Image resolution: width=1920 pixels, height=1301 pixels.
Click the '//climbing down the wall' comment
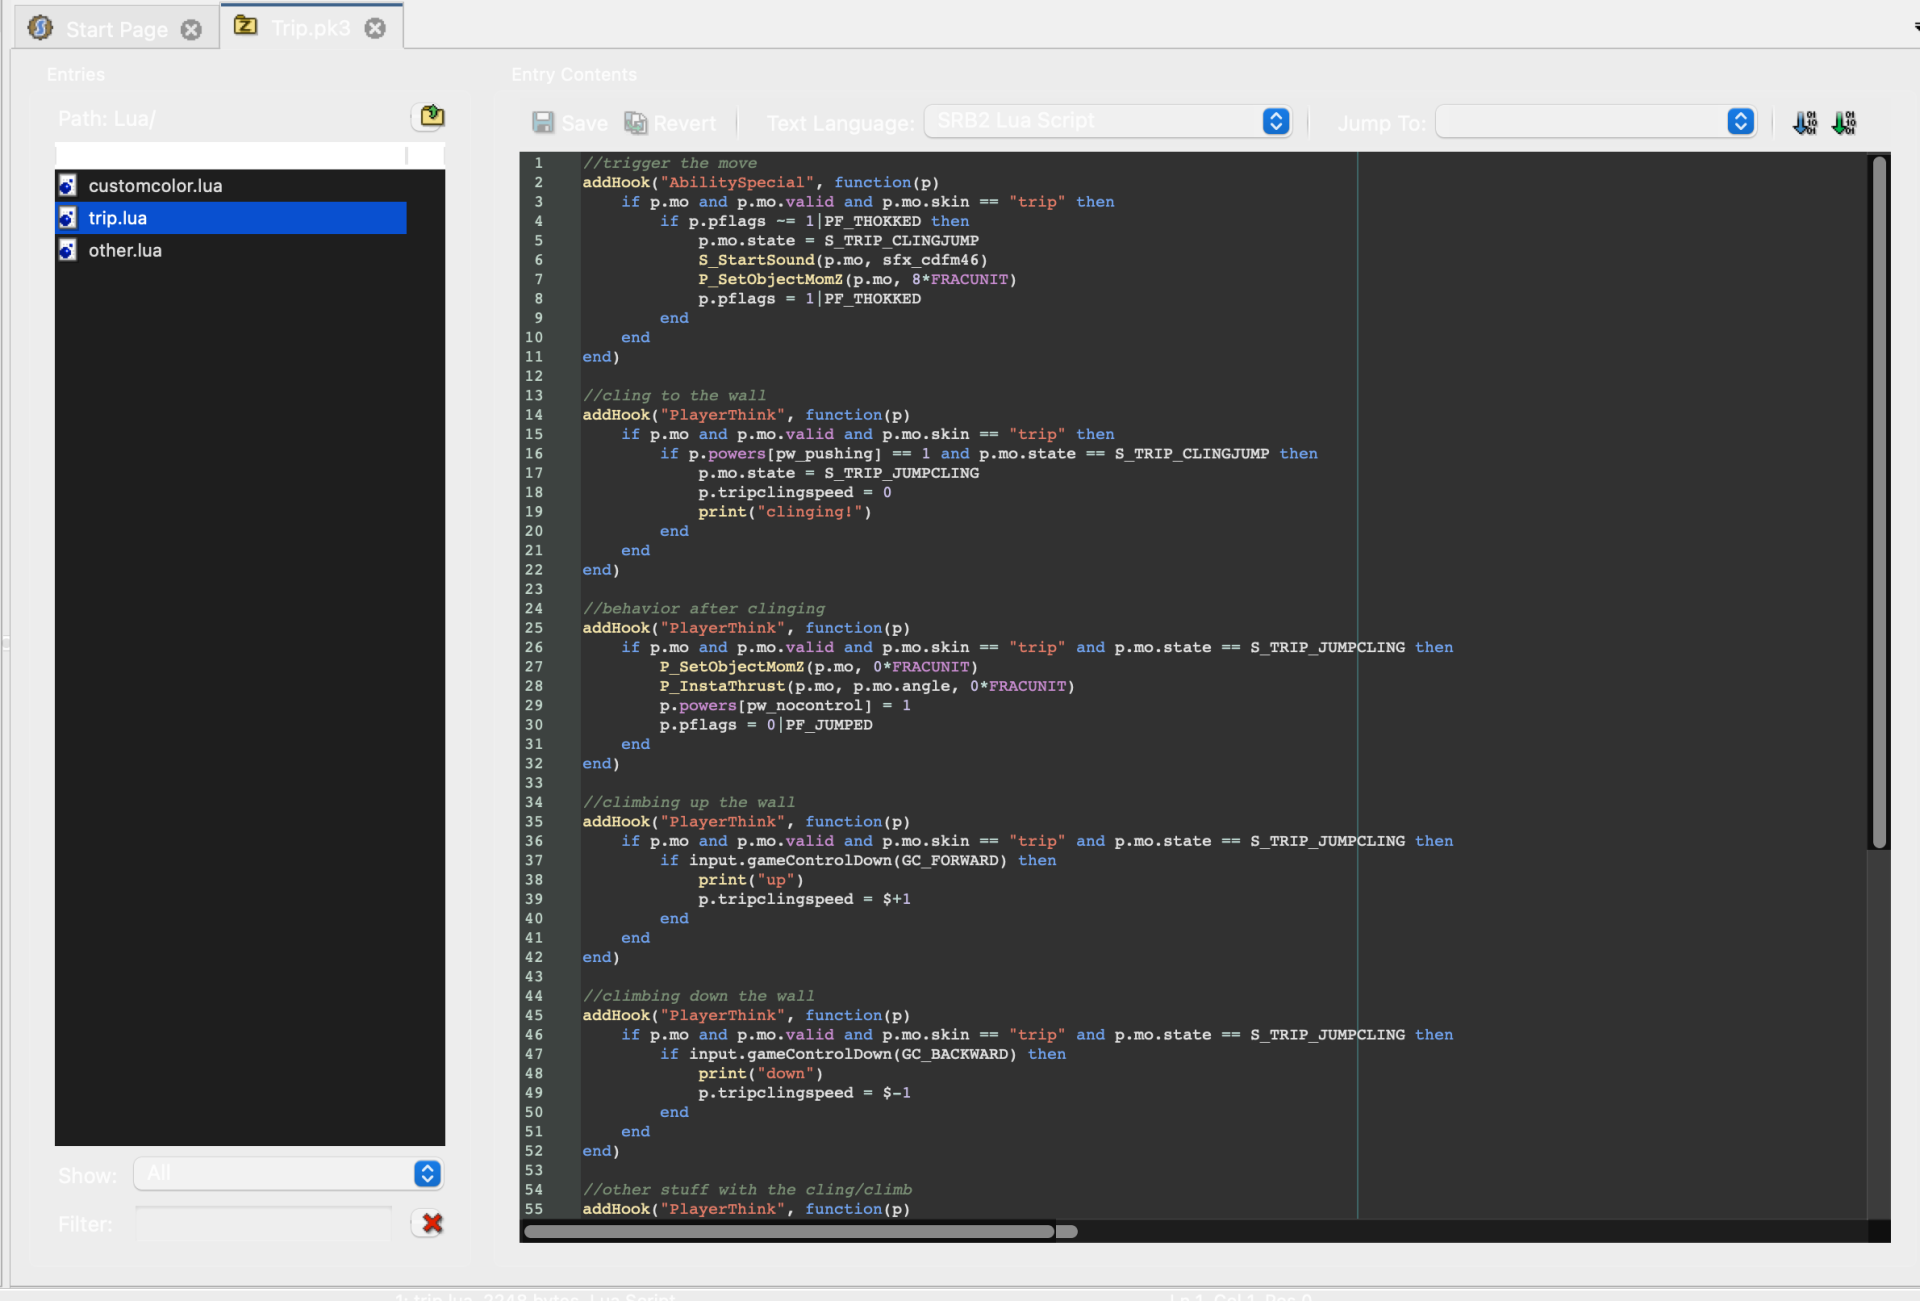point(699,996)
